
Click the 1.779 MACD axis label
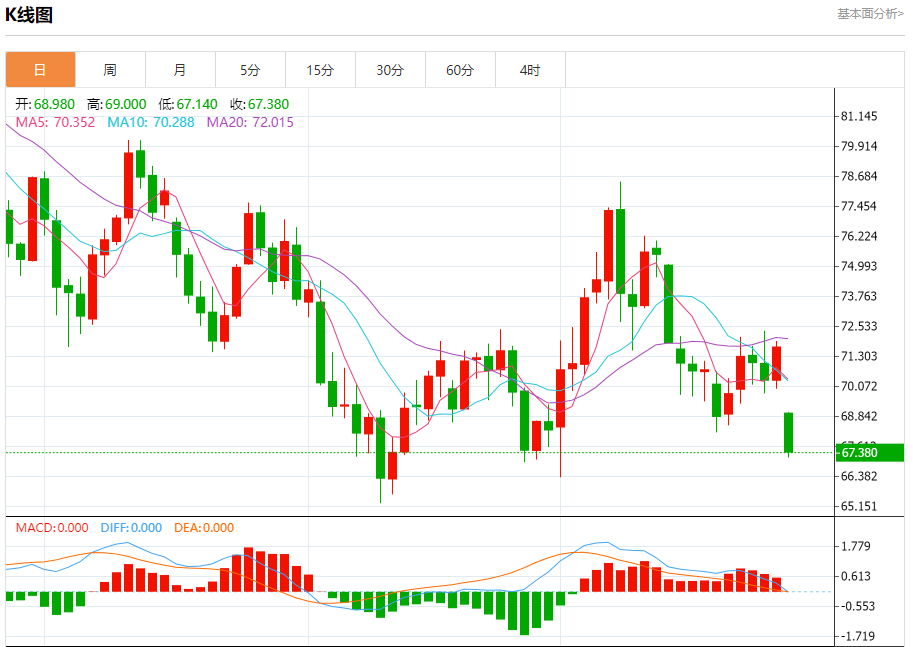pyautogui.click(x=856, y=546)
